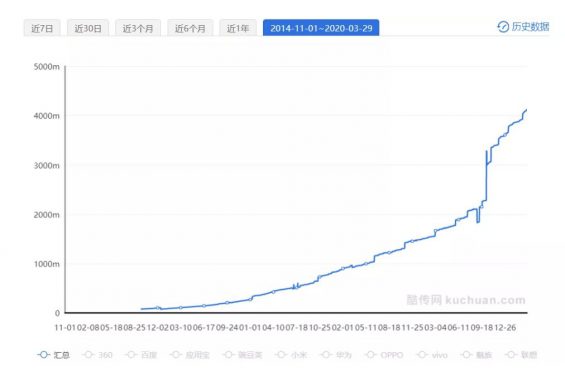This screenshot has width=565, height=381.
Task: Select the 近7日 tab
Action: click(42, 28)
